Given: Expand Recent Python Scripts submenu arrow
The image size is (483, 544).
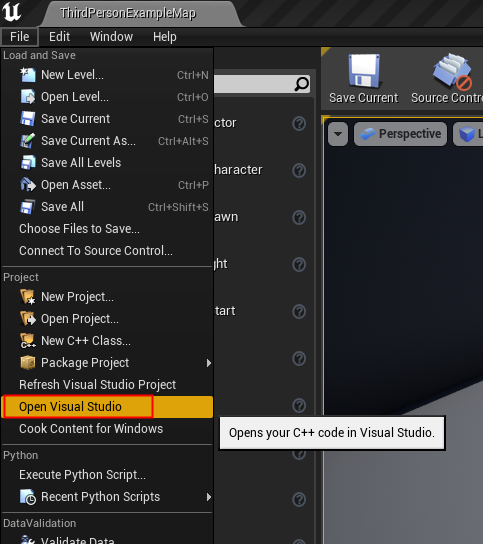Looking at the screenshot, I should tap(209, 497).
